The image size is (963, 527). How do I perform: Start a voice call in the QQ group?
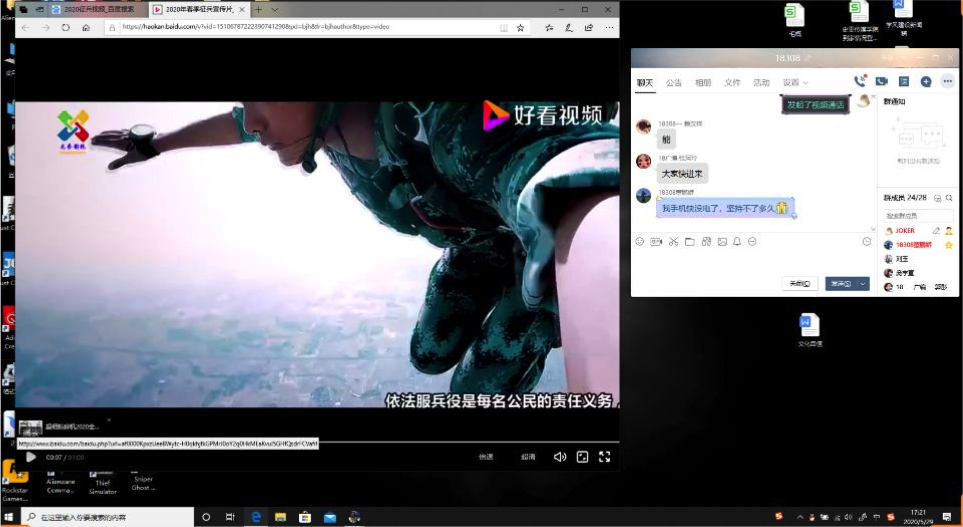click(x=860, y=81)
